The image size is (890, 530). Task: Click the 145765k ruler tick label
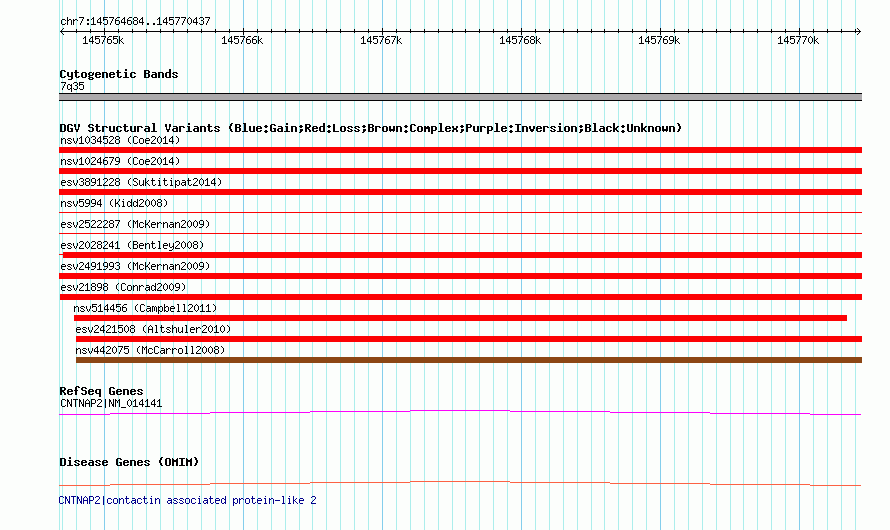tap(103, 40)
